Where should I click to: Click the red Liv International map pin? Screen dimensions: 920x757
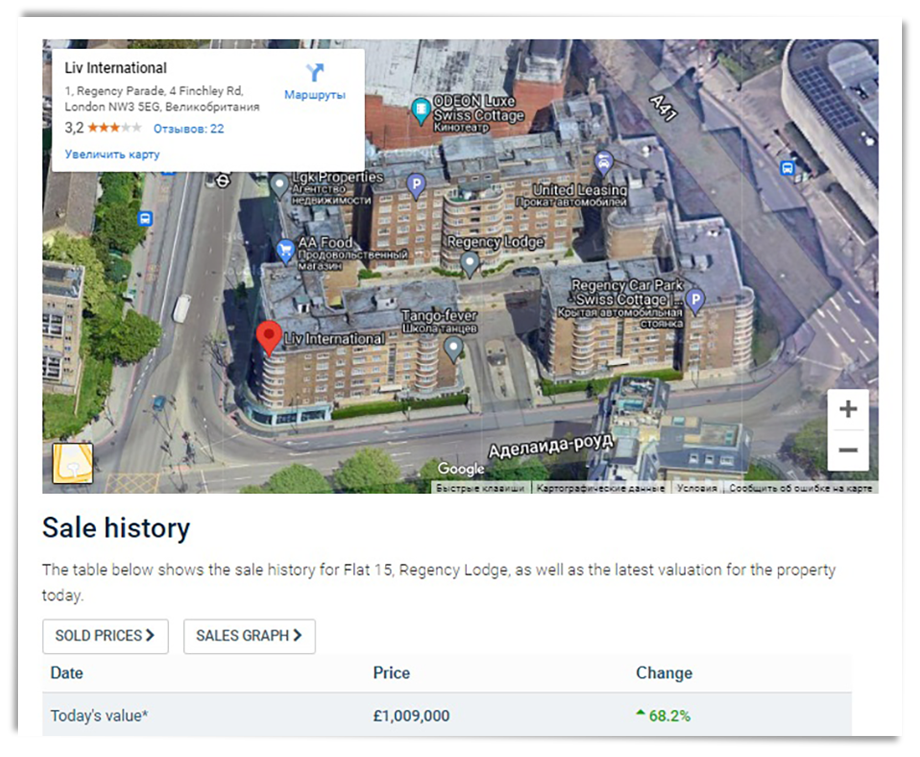[x=268, y=338]
